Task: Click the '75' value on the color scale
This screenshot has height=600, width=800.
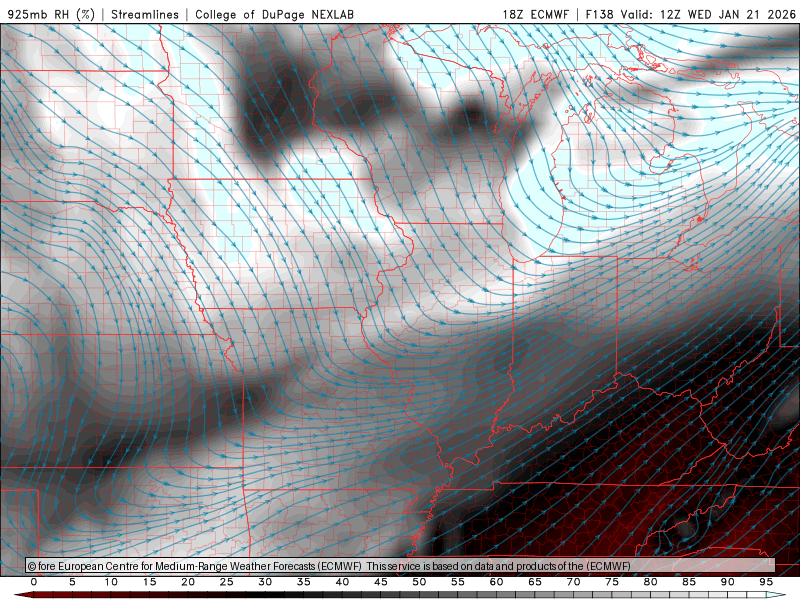Action: [612, 582]
